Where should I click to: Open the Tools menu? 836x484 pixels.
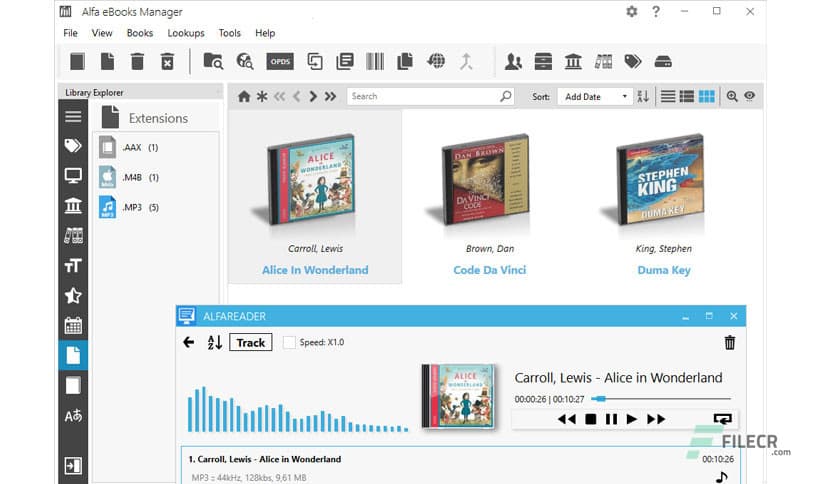pyautogui.click(x=229, y=33)
